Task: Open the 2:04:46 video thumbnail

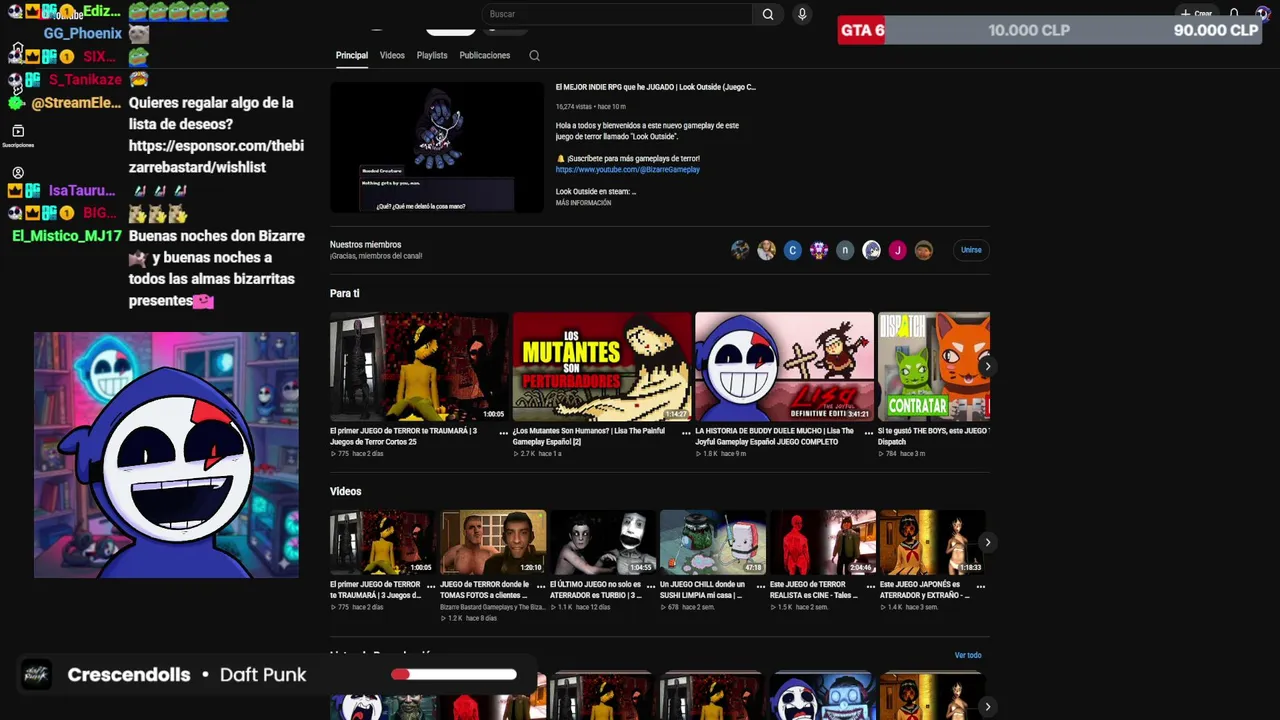Action: (x=823, y=542)
